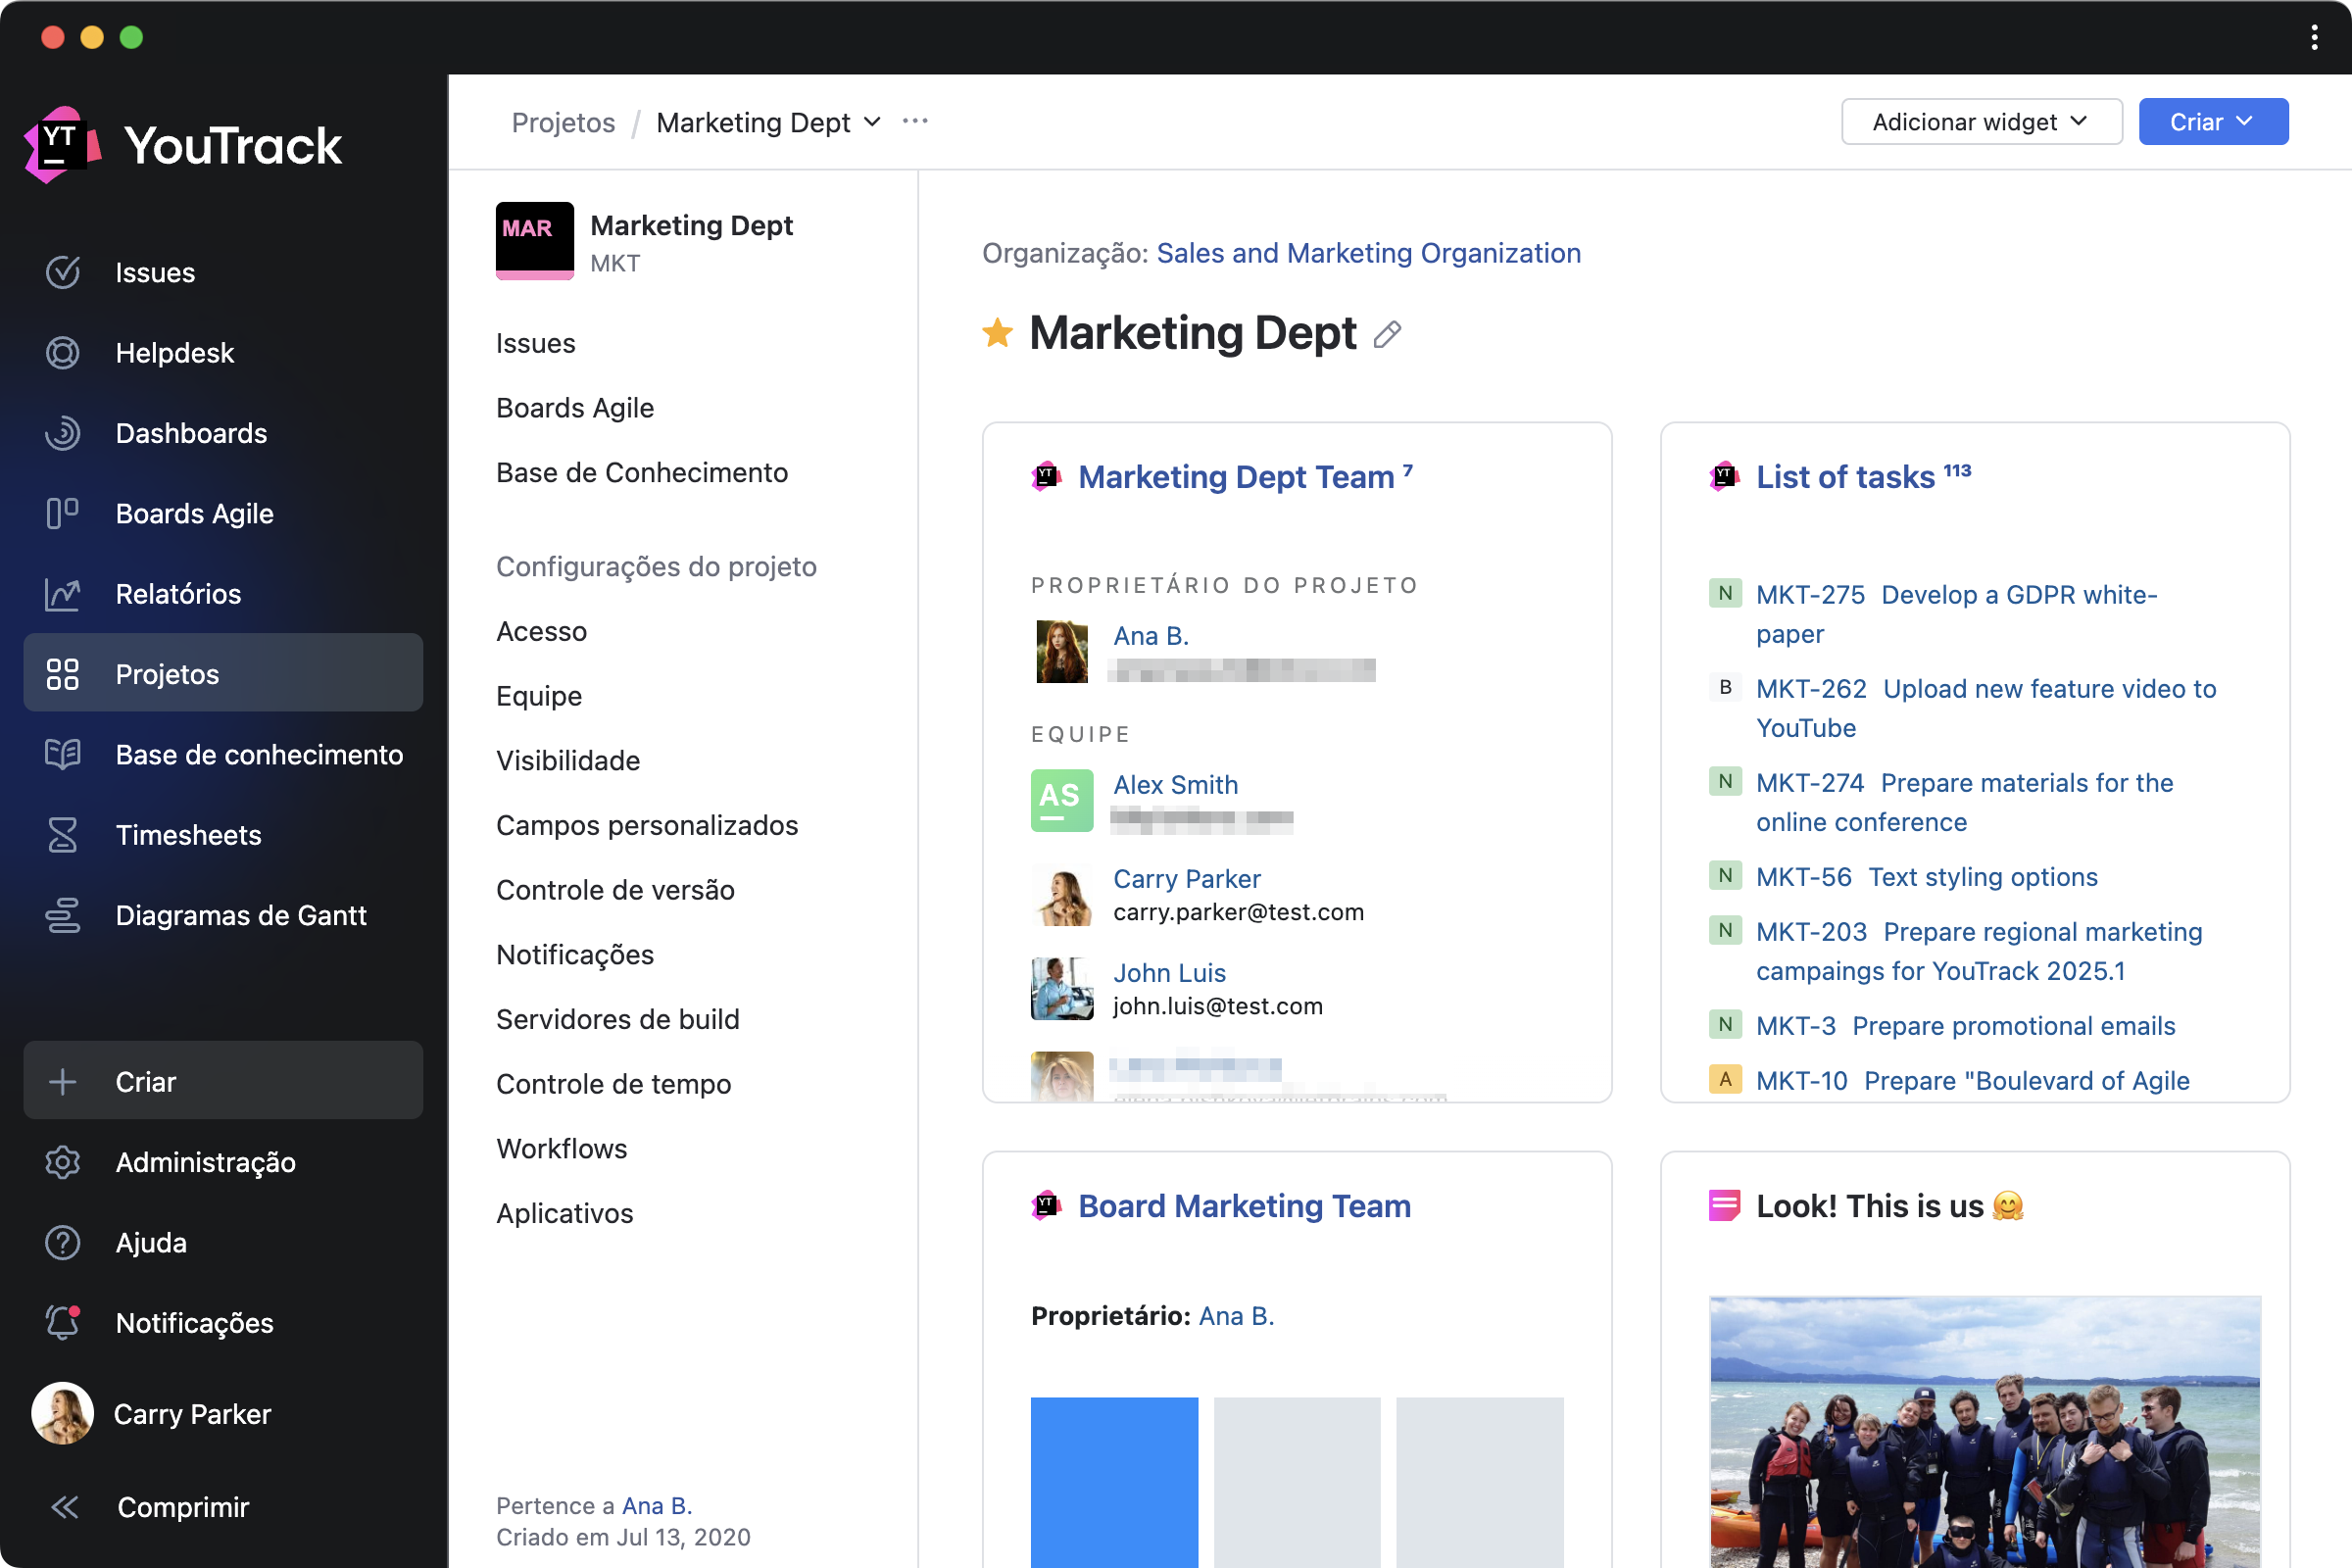Open issue MKT-275 Develop a GDPR white-paper
The width and height of the screenshot is (2352, 1568).
tap(1956, 614)
